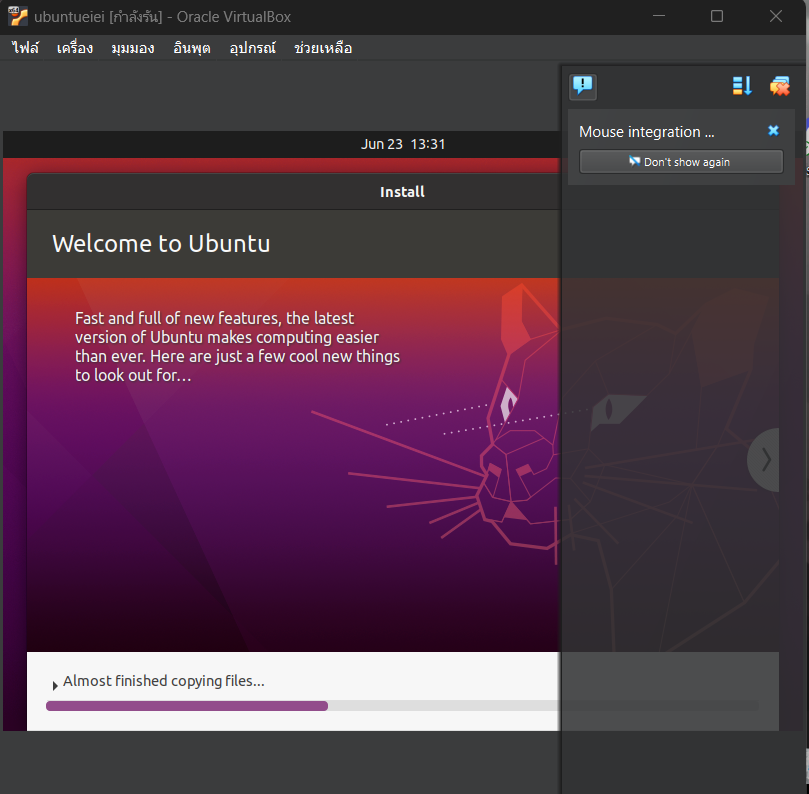Viewport: 809px width, 794px height.
Task: Click the VirtualBox icon in title bar
Action: [18, 16]
